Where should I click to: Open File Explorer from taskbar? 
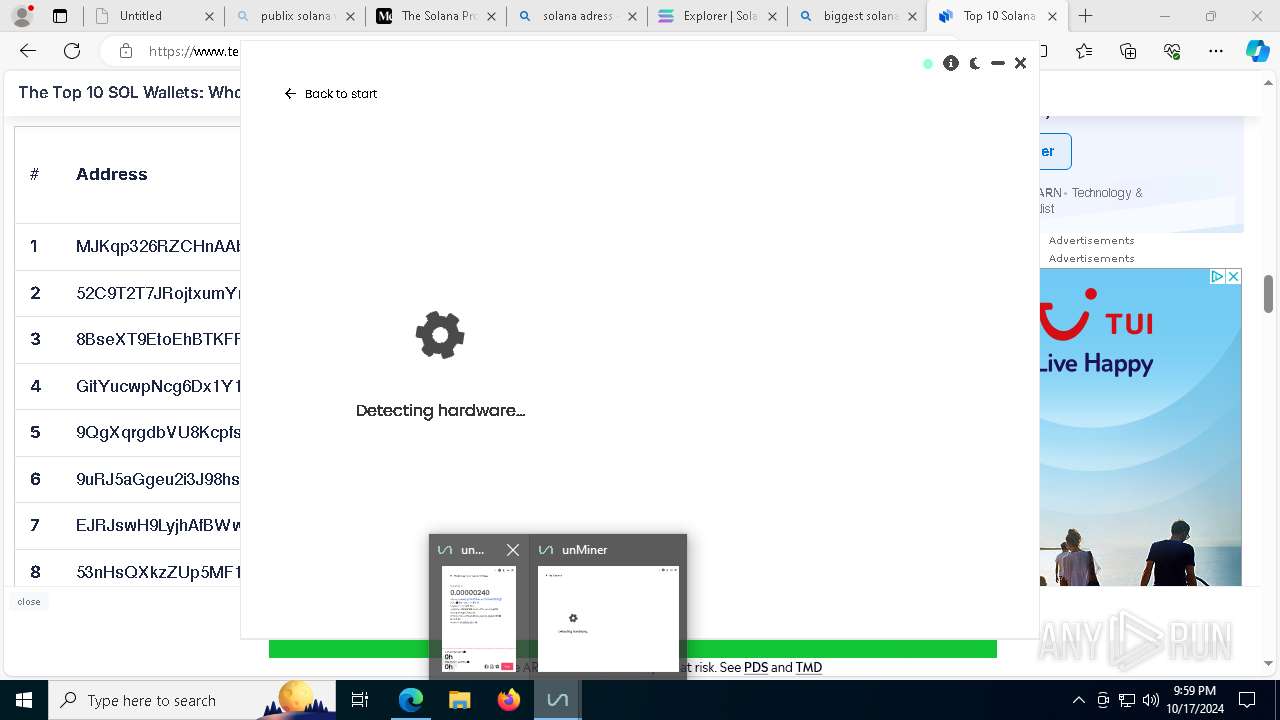click(459, 700)
